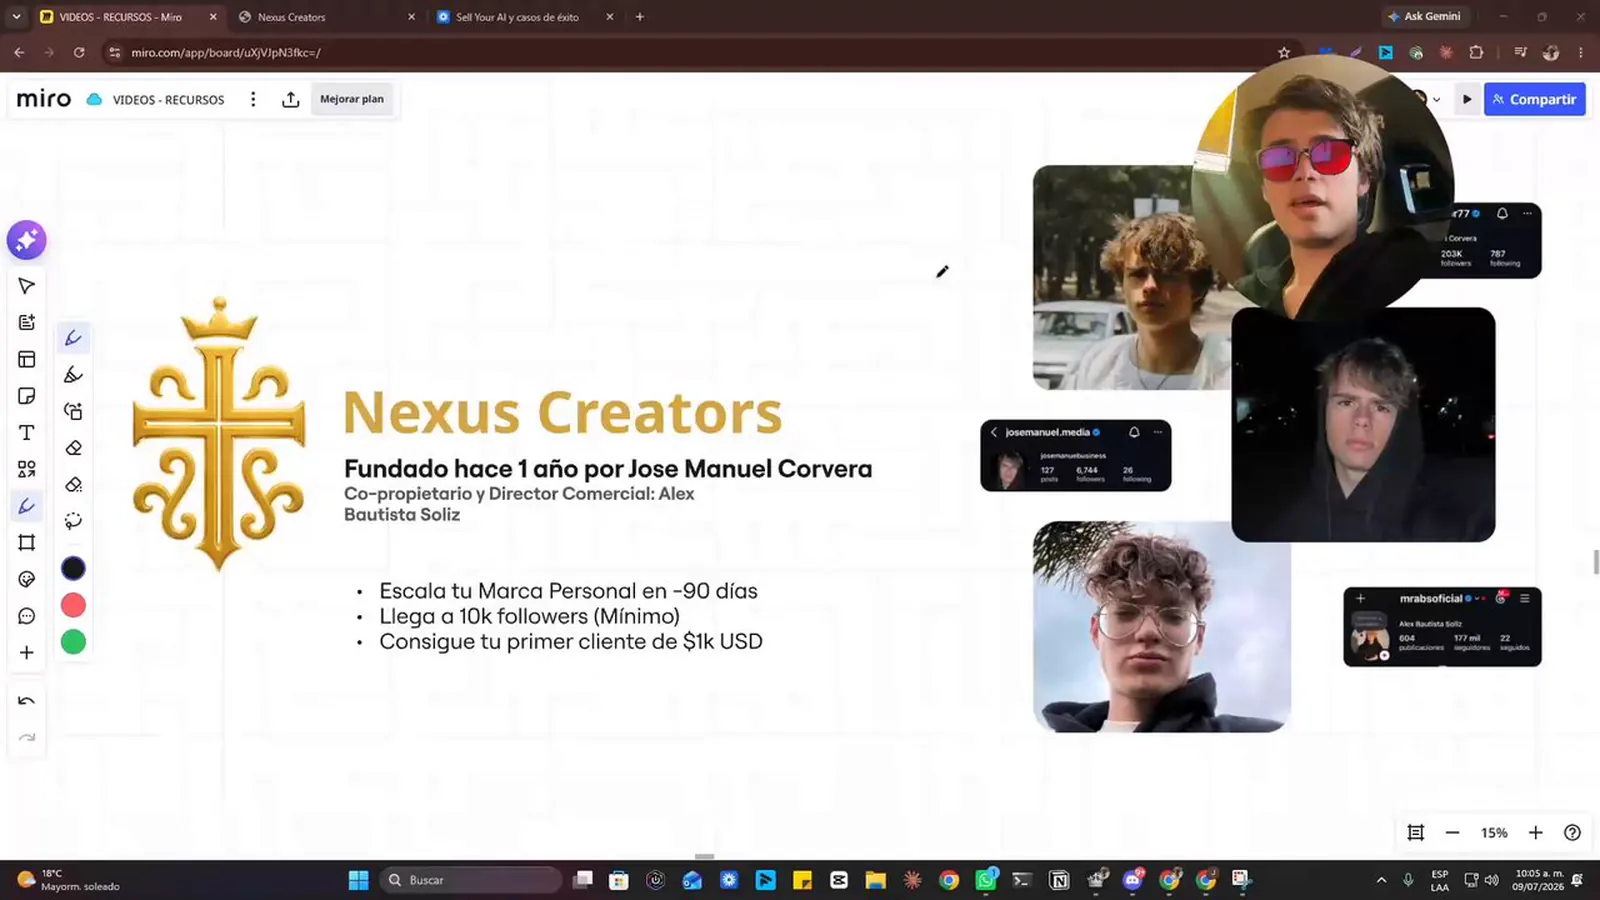The width and height of the screenshot is (1600, 900).
Task: Select the mrabsoficial Instagram profile card
Action: coord(1442,627)
